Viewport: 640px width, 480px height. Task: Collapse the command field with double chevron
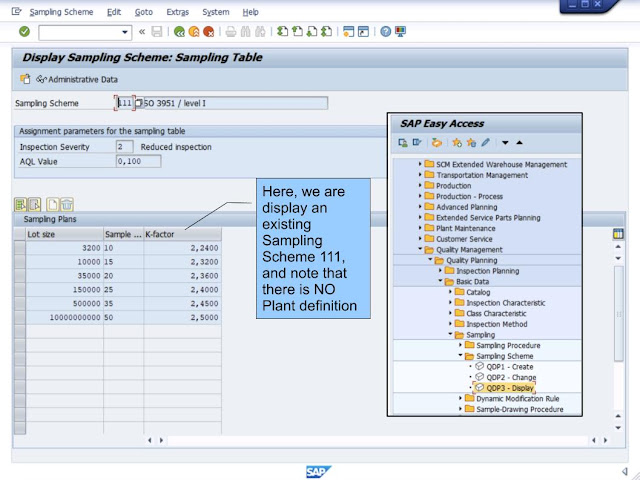coord(142,32)
